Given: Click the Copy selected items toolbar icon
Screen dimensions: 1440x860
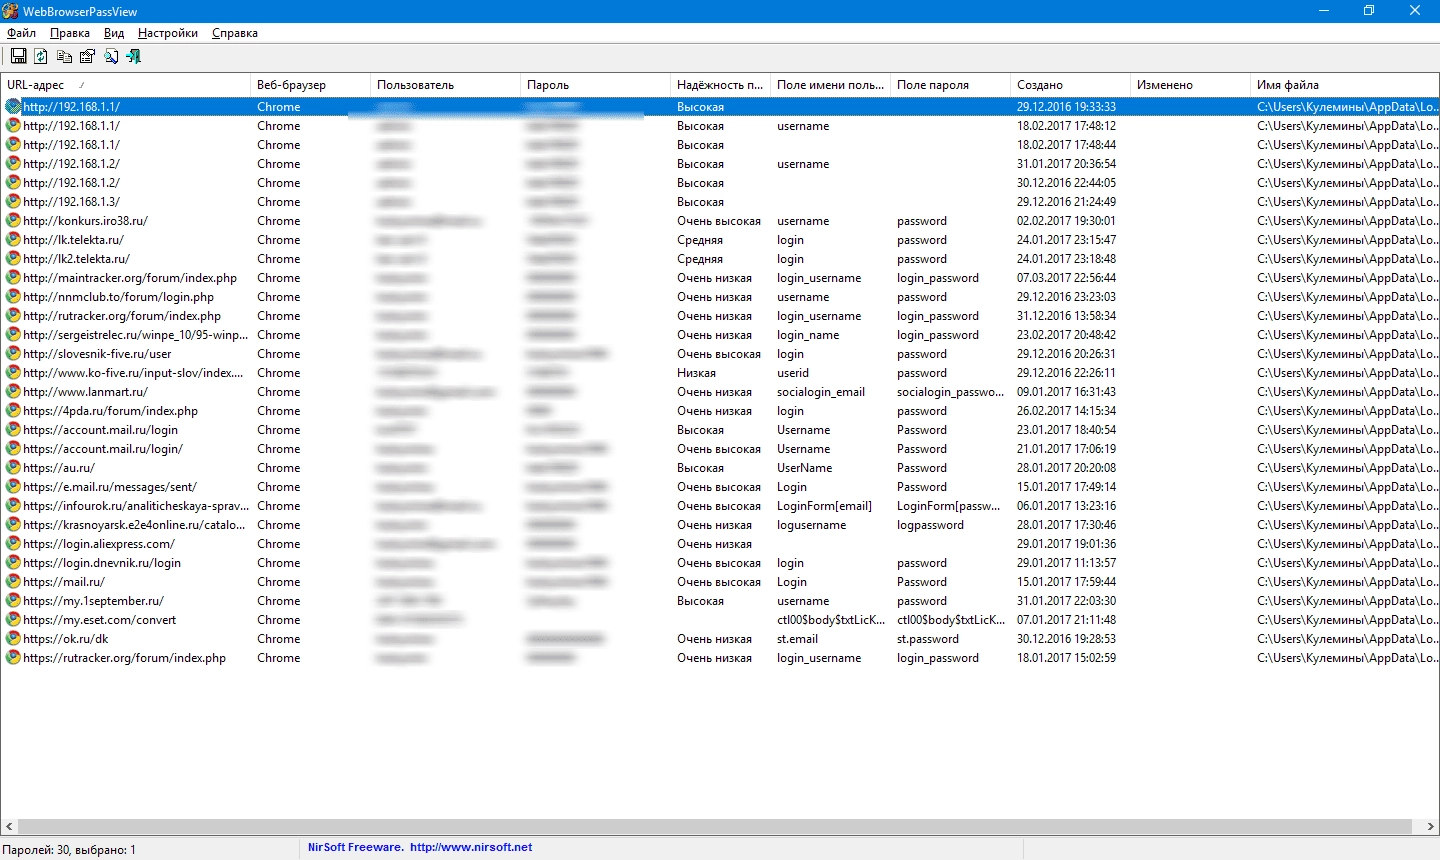Looking at the screenshot, I should [64, 57].
